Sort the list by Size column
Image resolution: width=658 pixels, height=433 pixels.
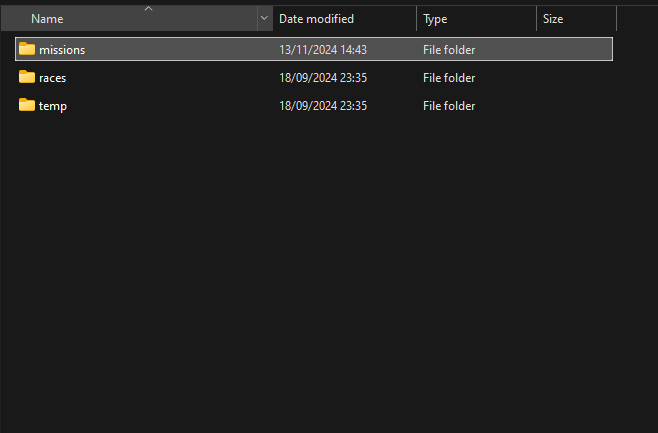point(553,19)
